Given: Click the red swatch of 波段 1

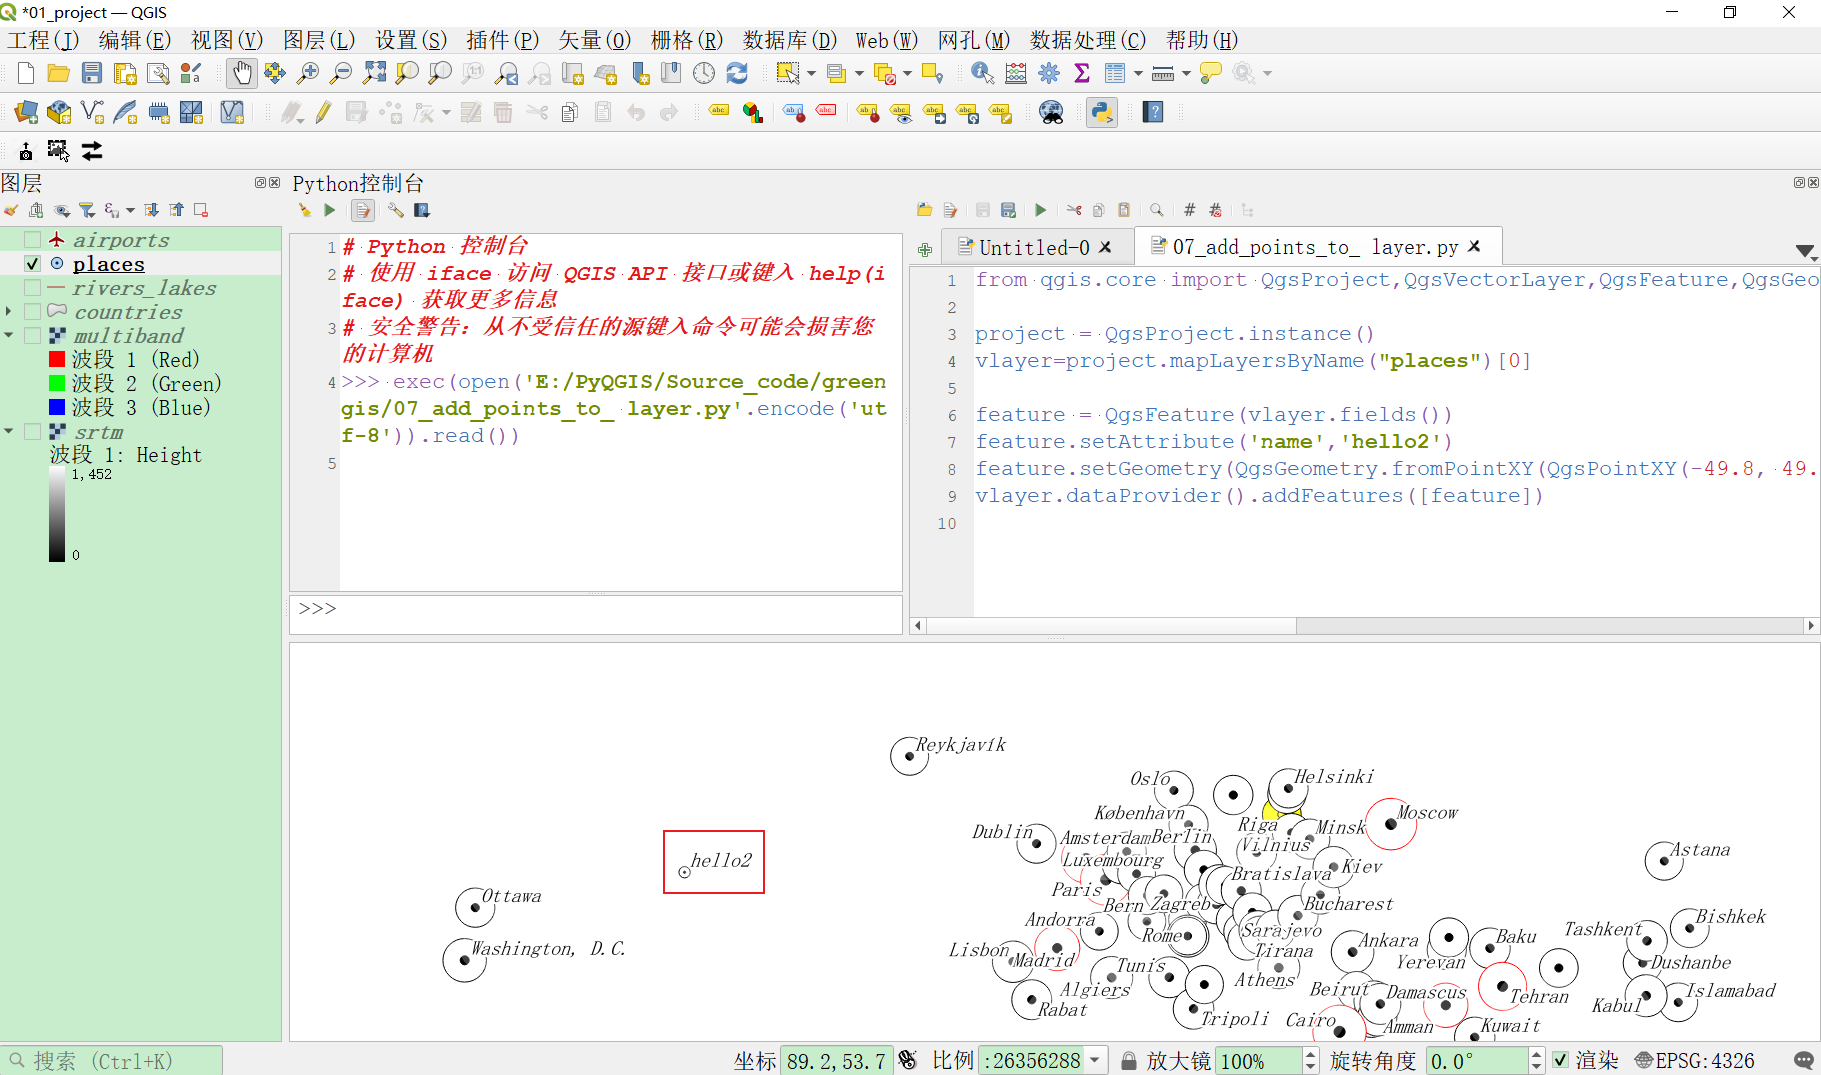Looking at the screenshot, I should [55, 359].
